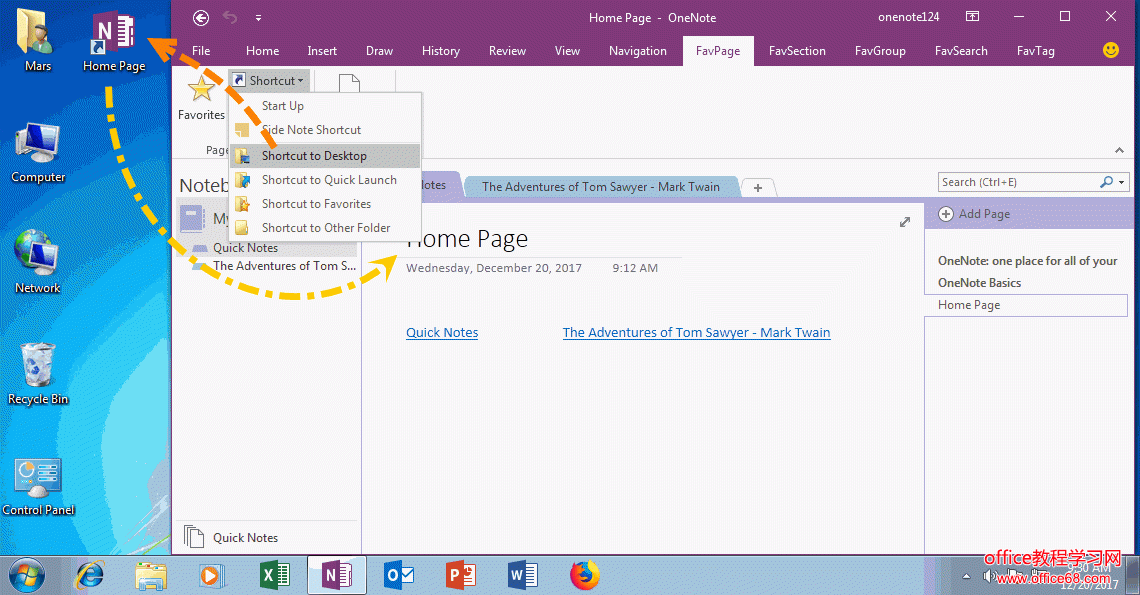1140x595 pixels.
Task: Select Shortcut to Desktop menu entry
Action: click(x=314, y=156)
